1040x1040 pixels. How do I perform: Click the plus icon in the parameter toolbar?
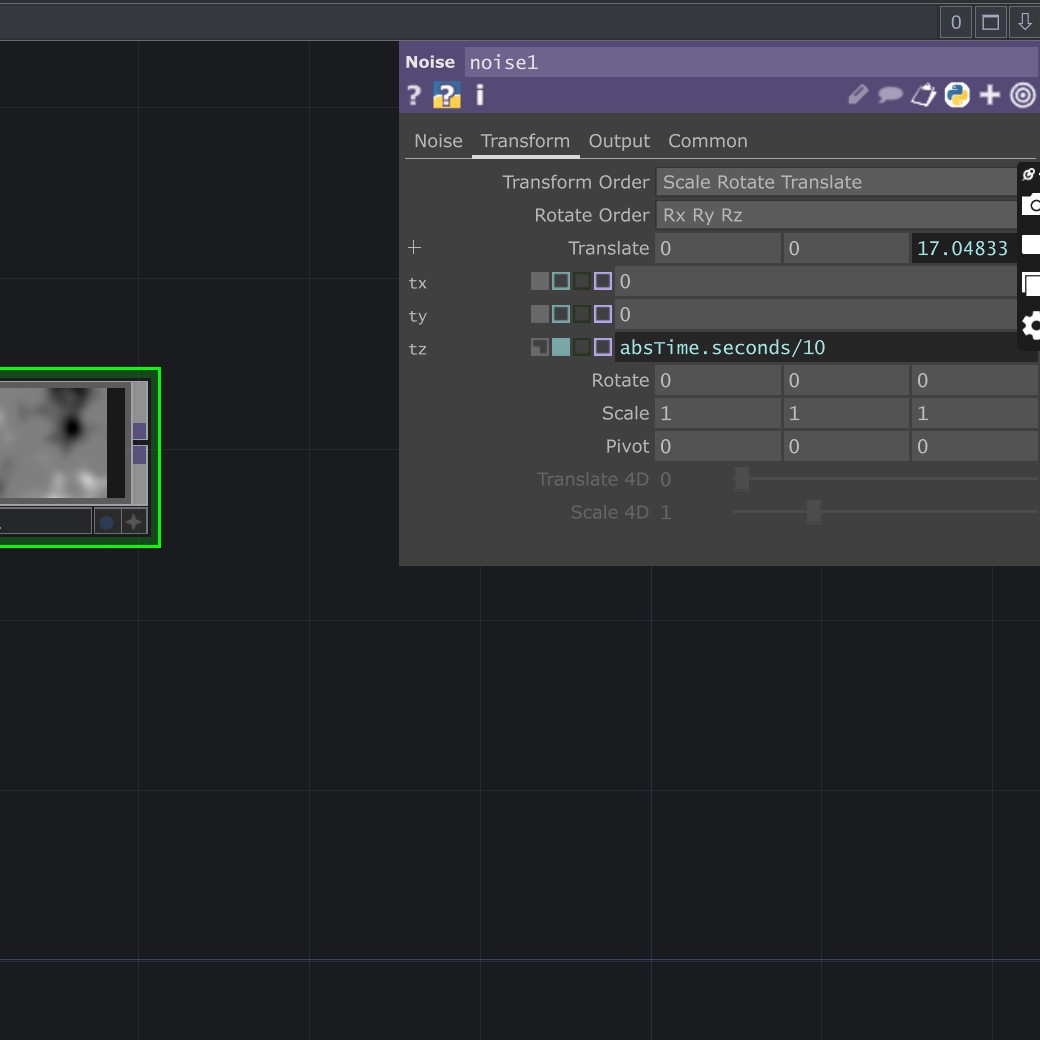(989, 95)
